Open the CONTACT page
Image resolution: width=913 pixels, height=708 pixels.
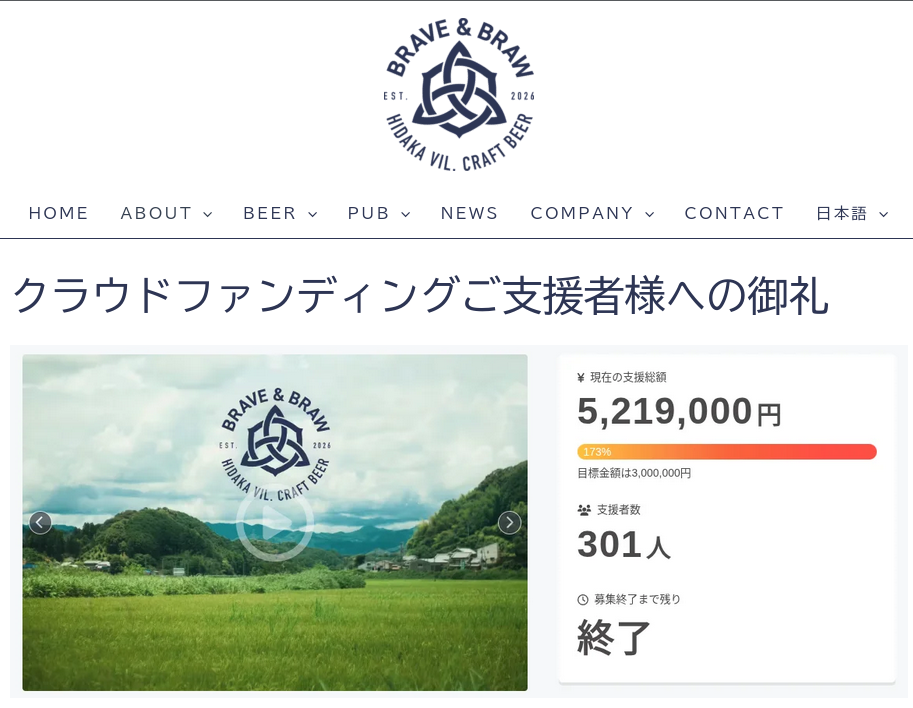[734, 213]
